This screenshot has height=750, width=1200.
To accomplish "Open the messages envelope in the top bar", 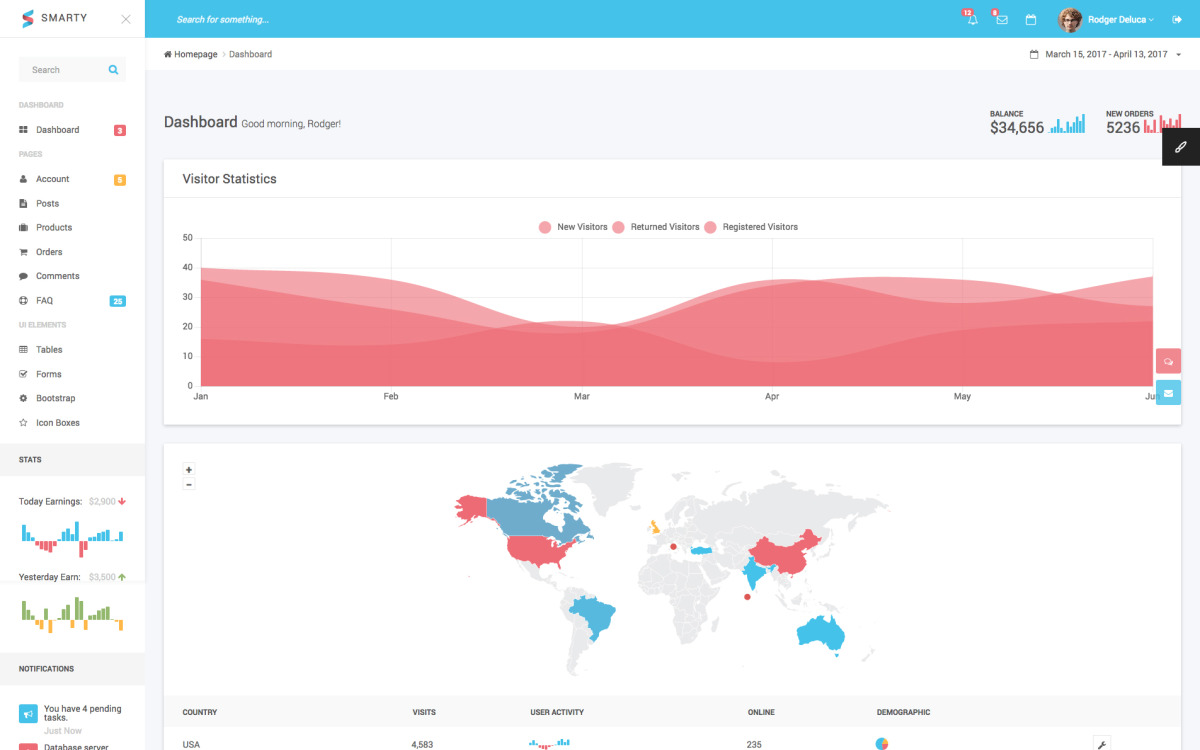I will 1001,19.
